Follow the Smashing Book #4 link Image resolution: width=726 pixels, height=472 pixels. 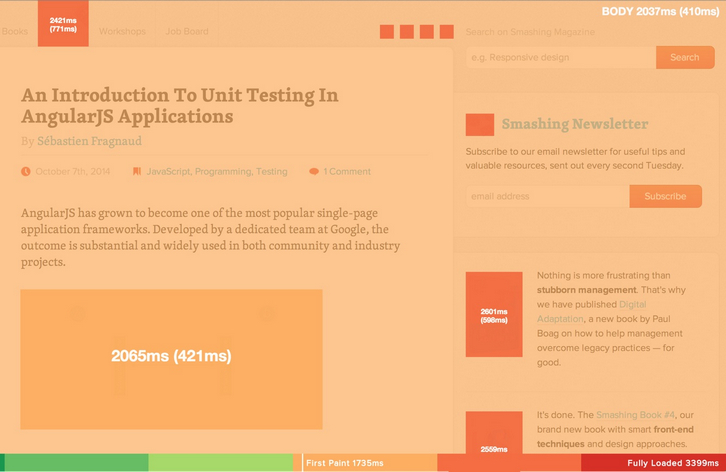[632, 414]
